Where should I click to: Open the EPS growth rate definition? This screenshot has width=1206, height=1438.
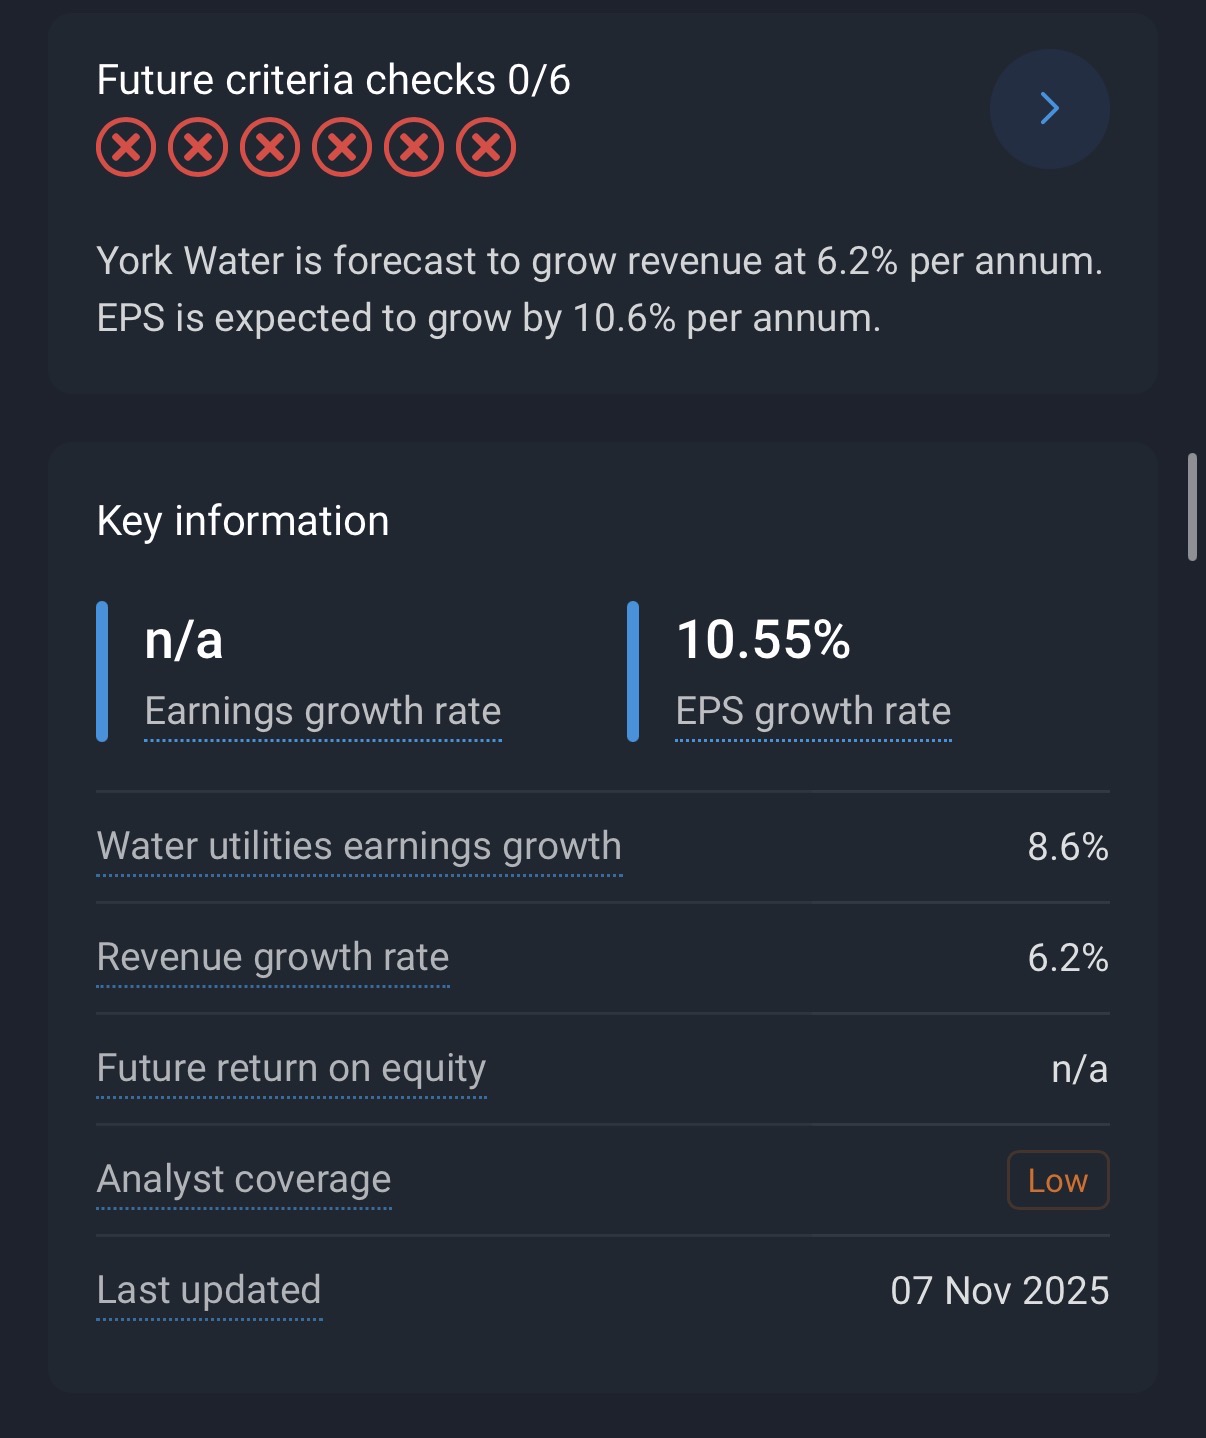tap(813, 711)
